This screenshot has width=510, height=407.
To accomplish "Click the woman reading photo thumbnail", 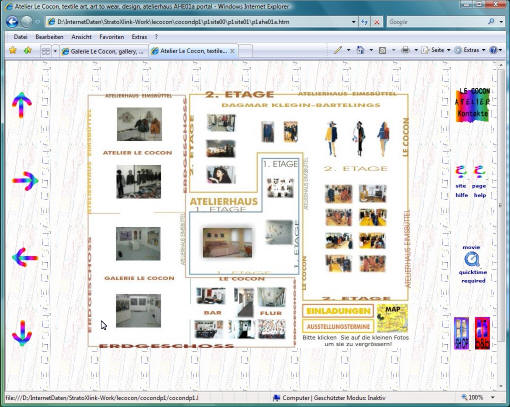I will tap(221, 175).
